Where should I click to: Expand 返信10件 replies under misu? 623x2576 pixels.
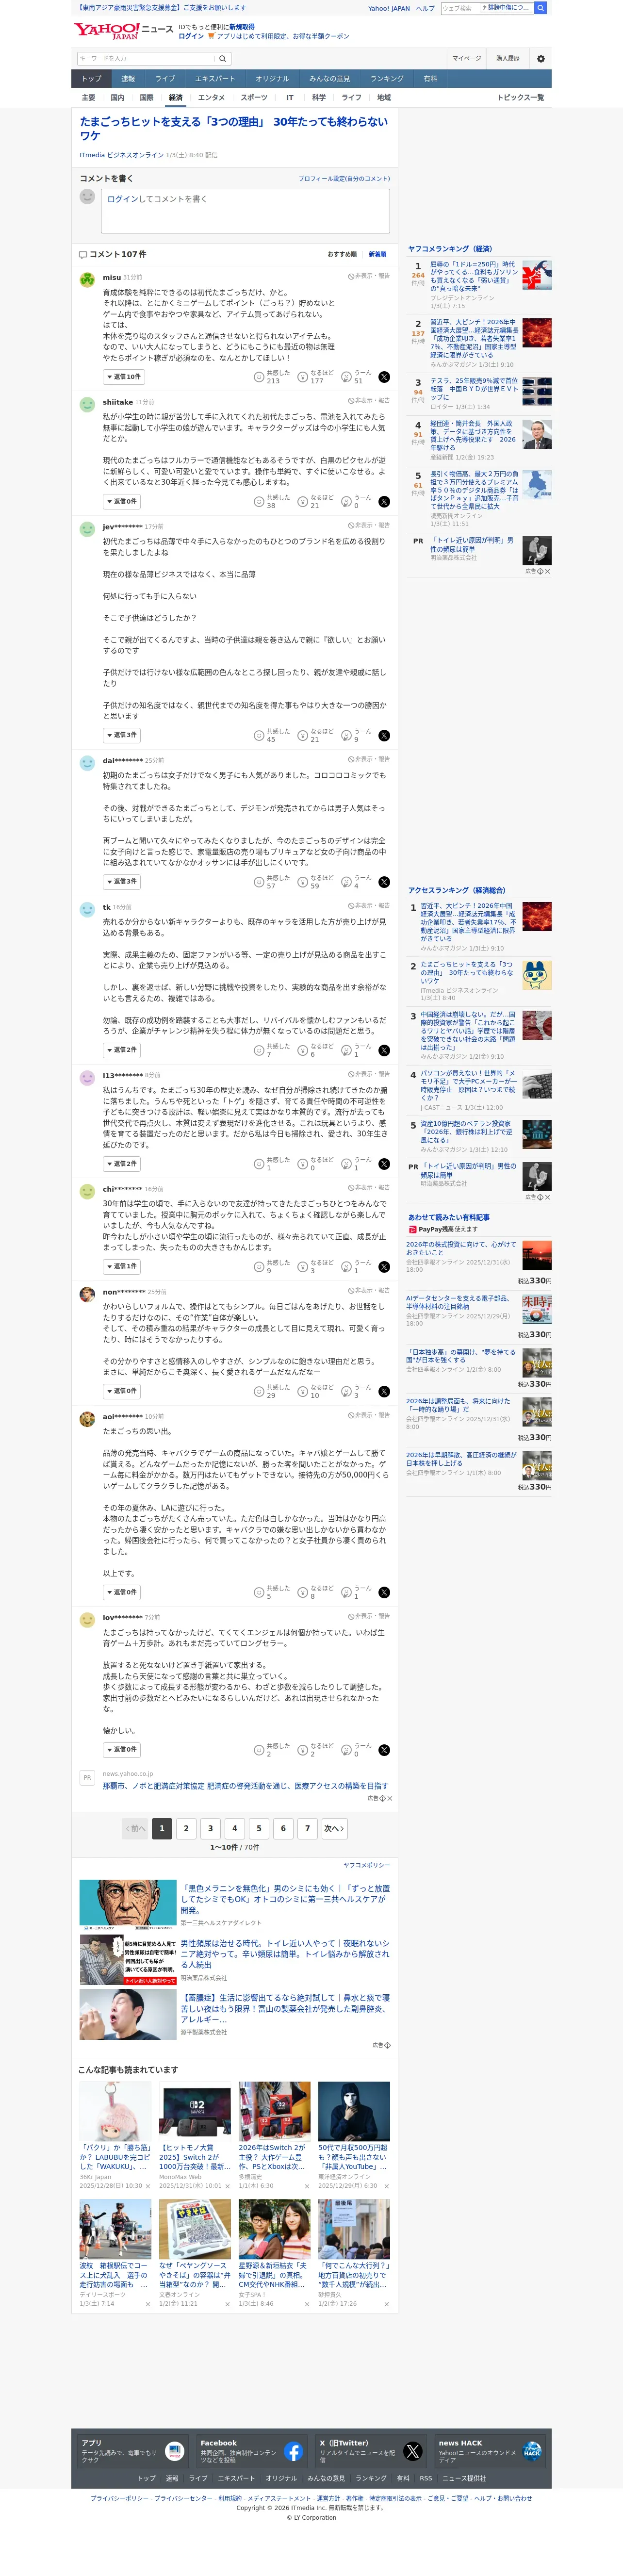click(124, 377)
